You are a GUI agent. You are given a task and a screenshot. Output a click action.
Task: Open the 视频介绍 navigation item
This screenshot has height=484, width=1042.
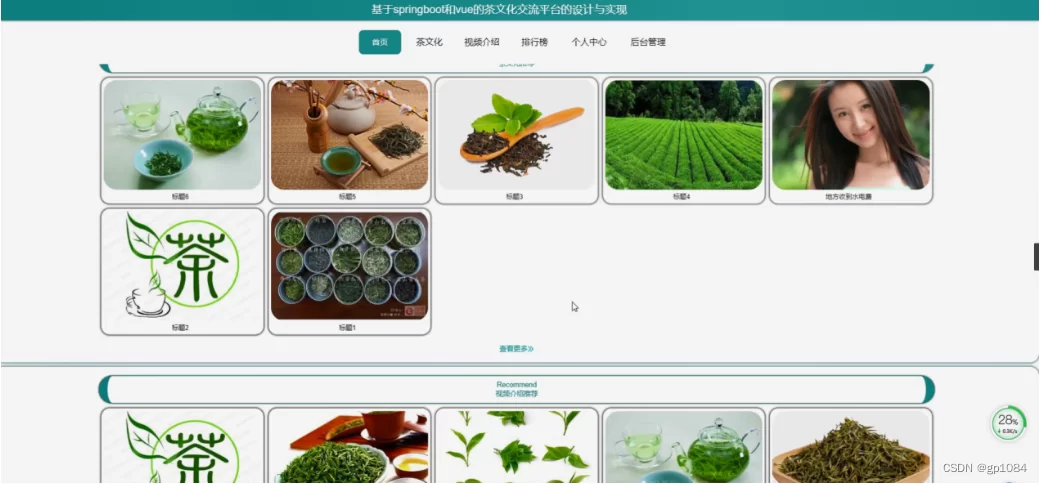[x=481, y=42]
